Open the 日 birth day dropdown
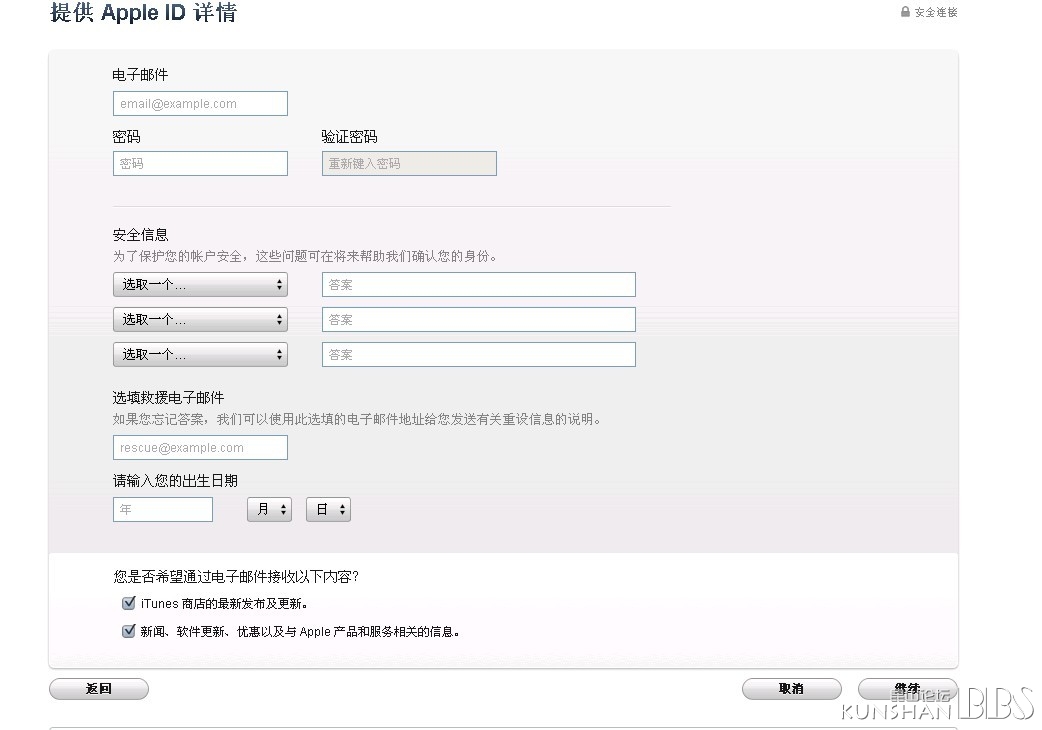This screenshot has width=1042, height=730. [x=328, y=509]
